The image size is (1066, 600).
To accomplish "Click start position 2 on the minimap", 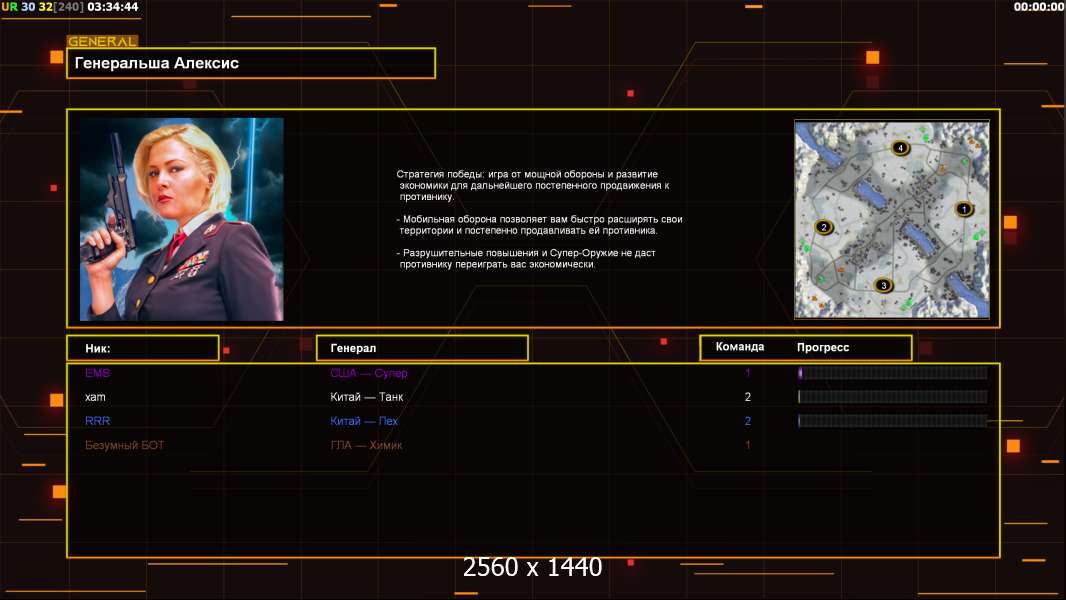I will click(x=824, y=227).
